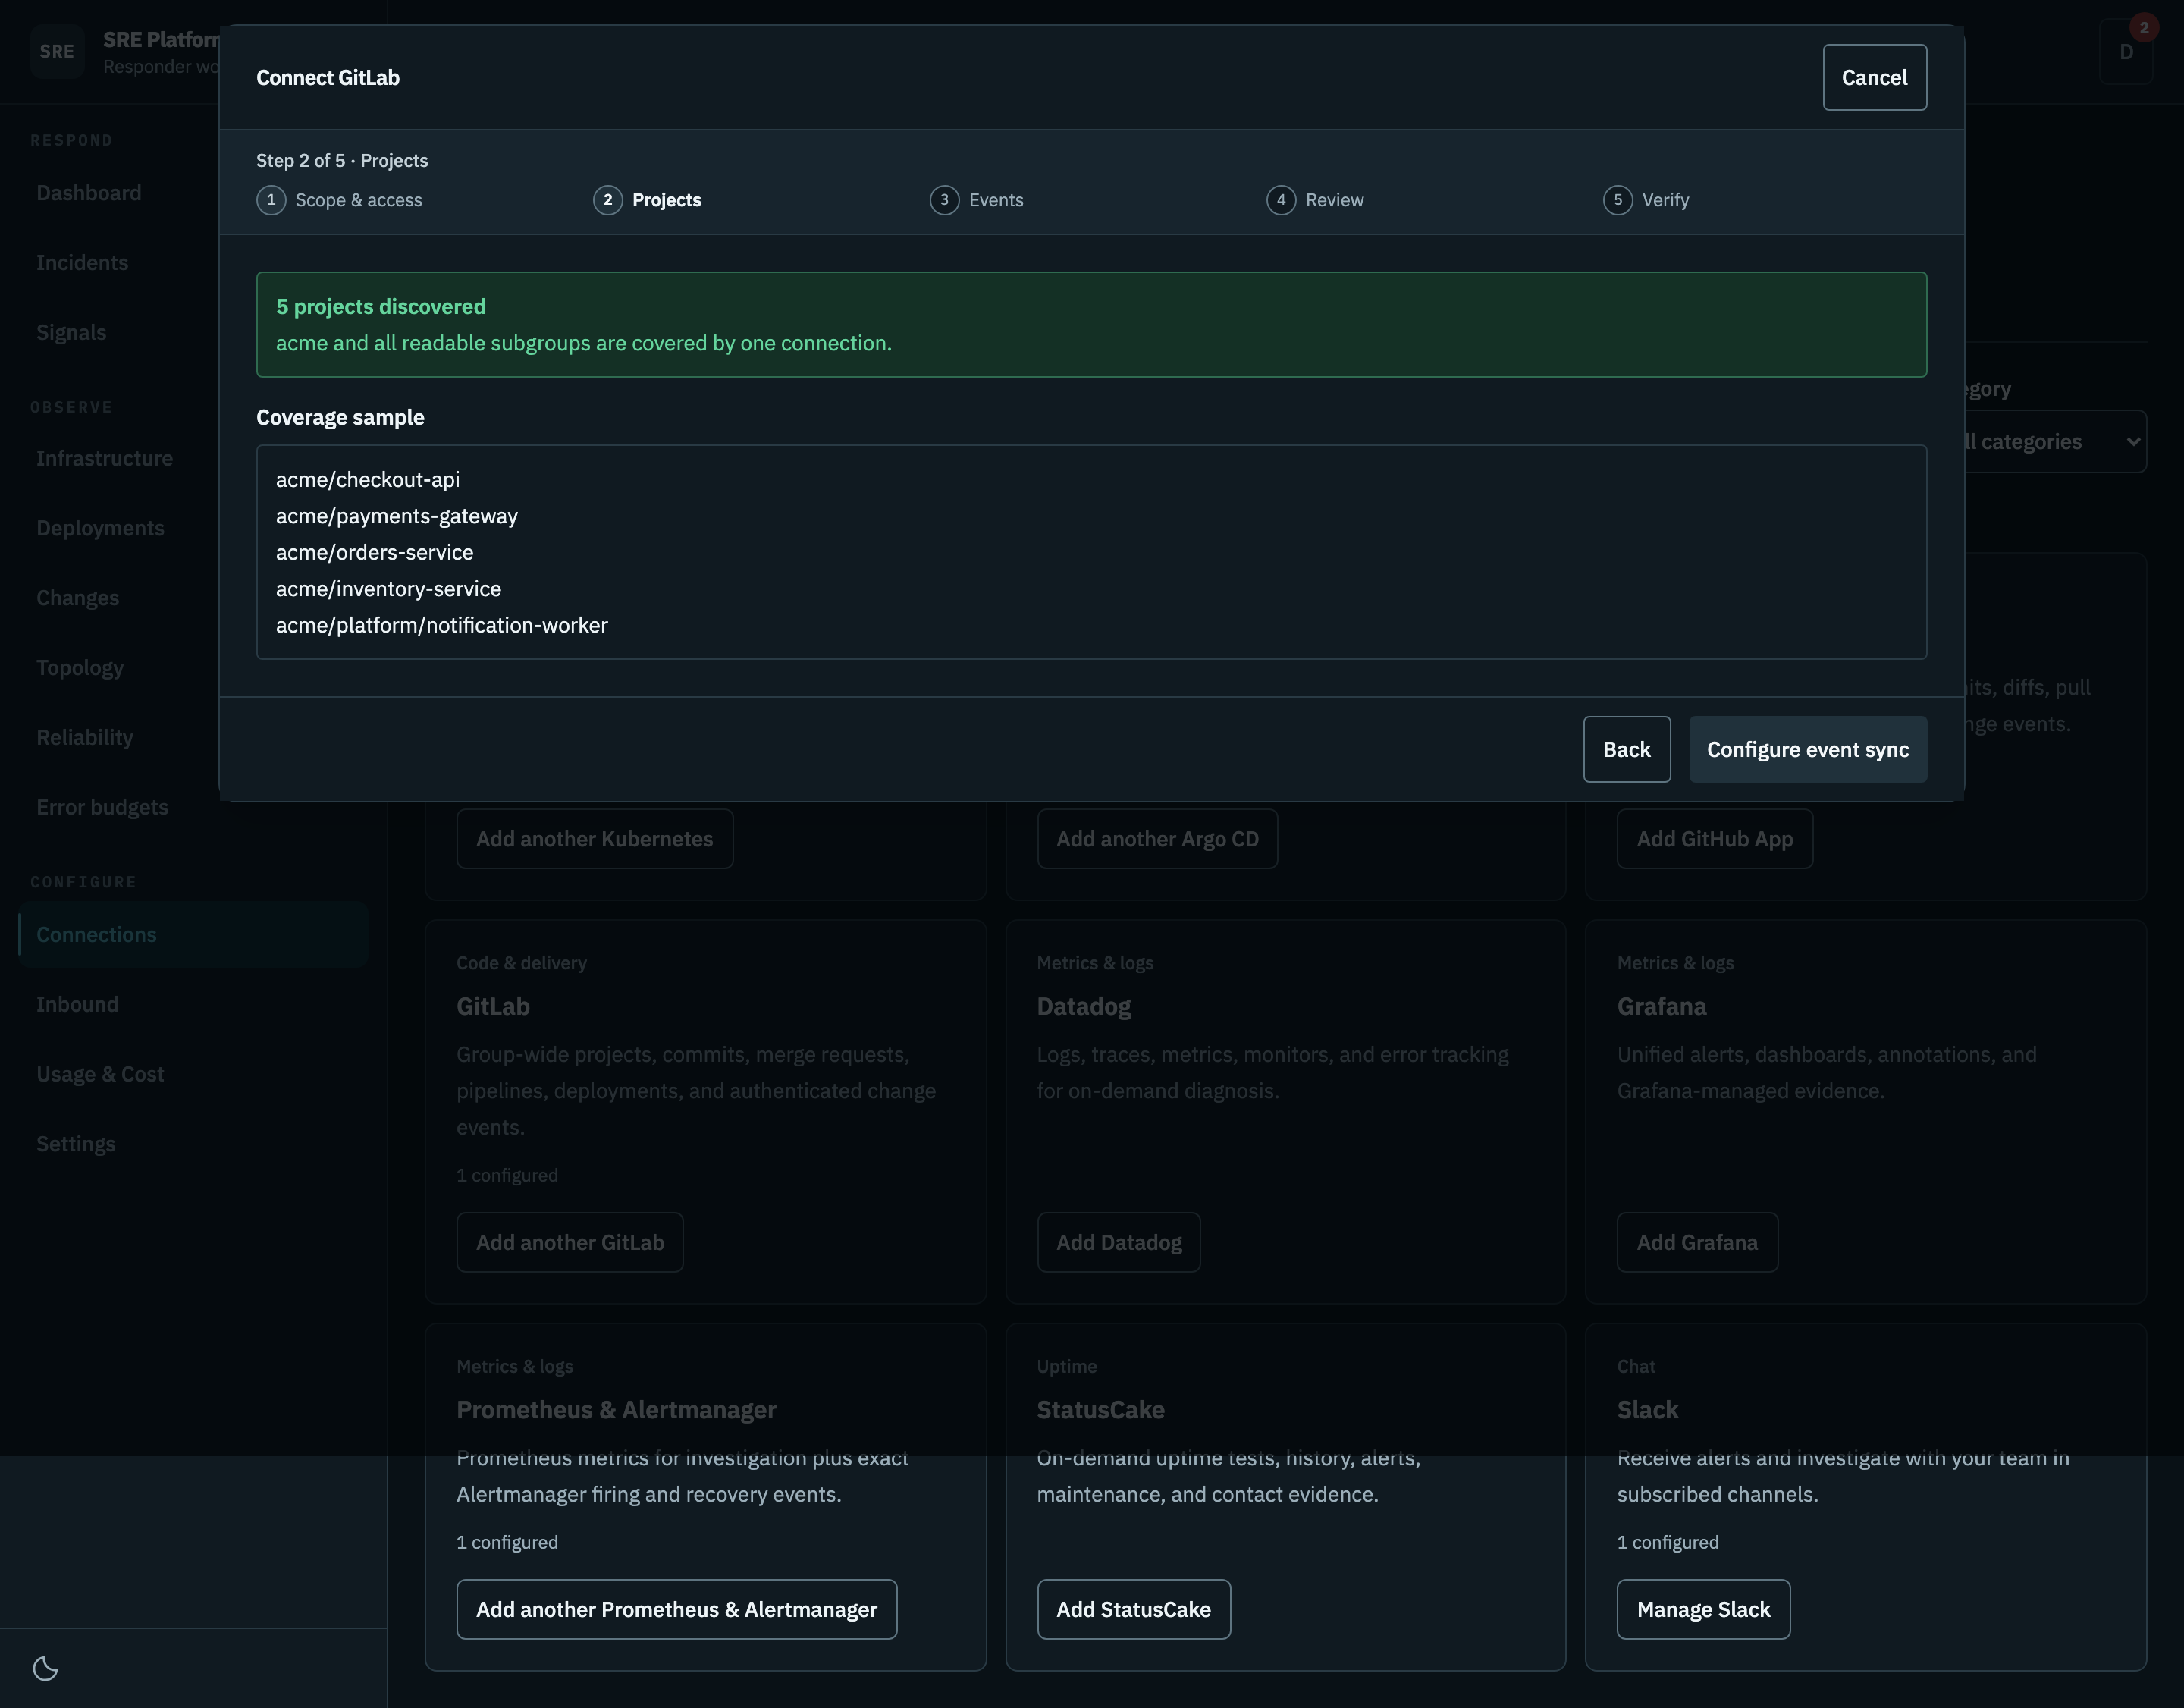This screenshot has width=2184, height=1708.
Task: Open the SRE logo badge
Action: [x=57, y=51]
